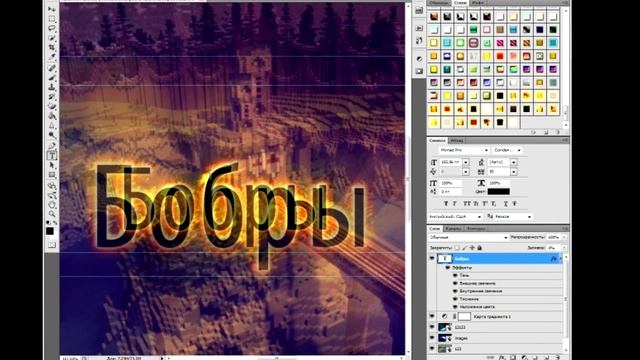640x360 pixels.
Task: Select the Карта градиента 1 mask thumbnail
Action: tap(464, 316)
